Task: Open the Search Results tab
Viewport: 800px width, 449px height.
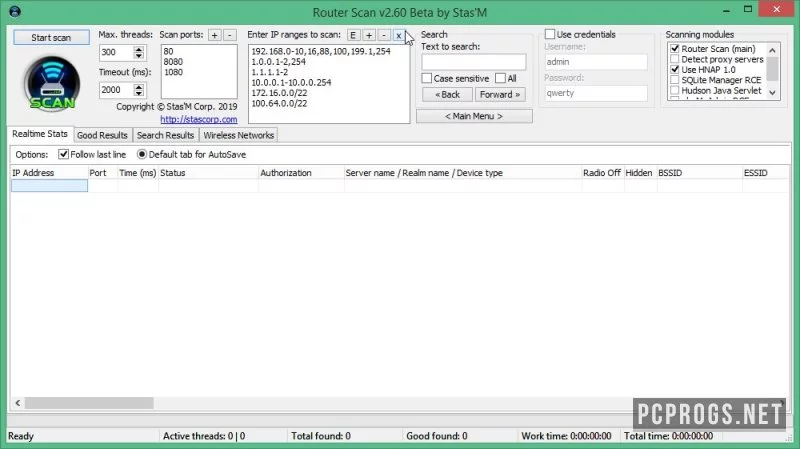Action: 165,135
